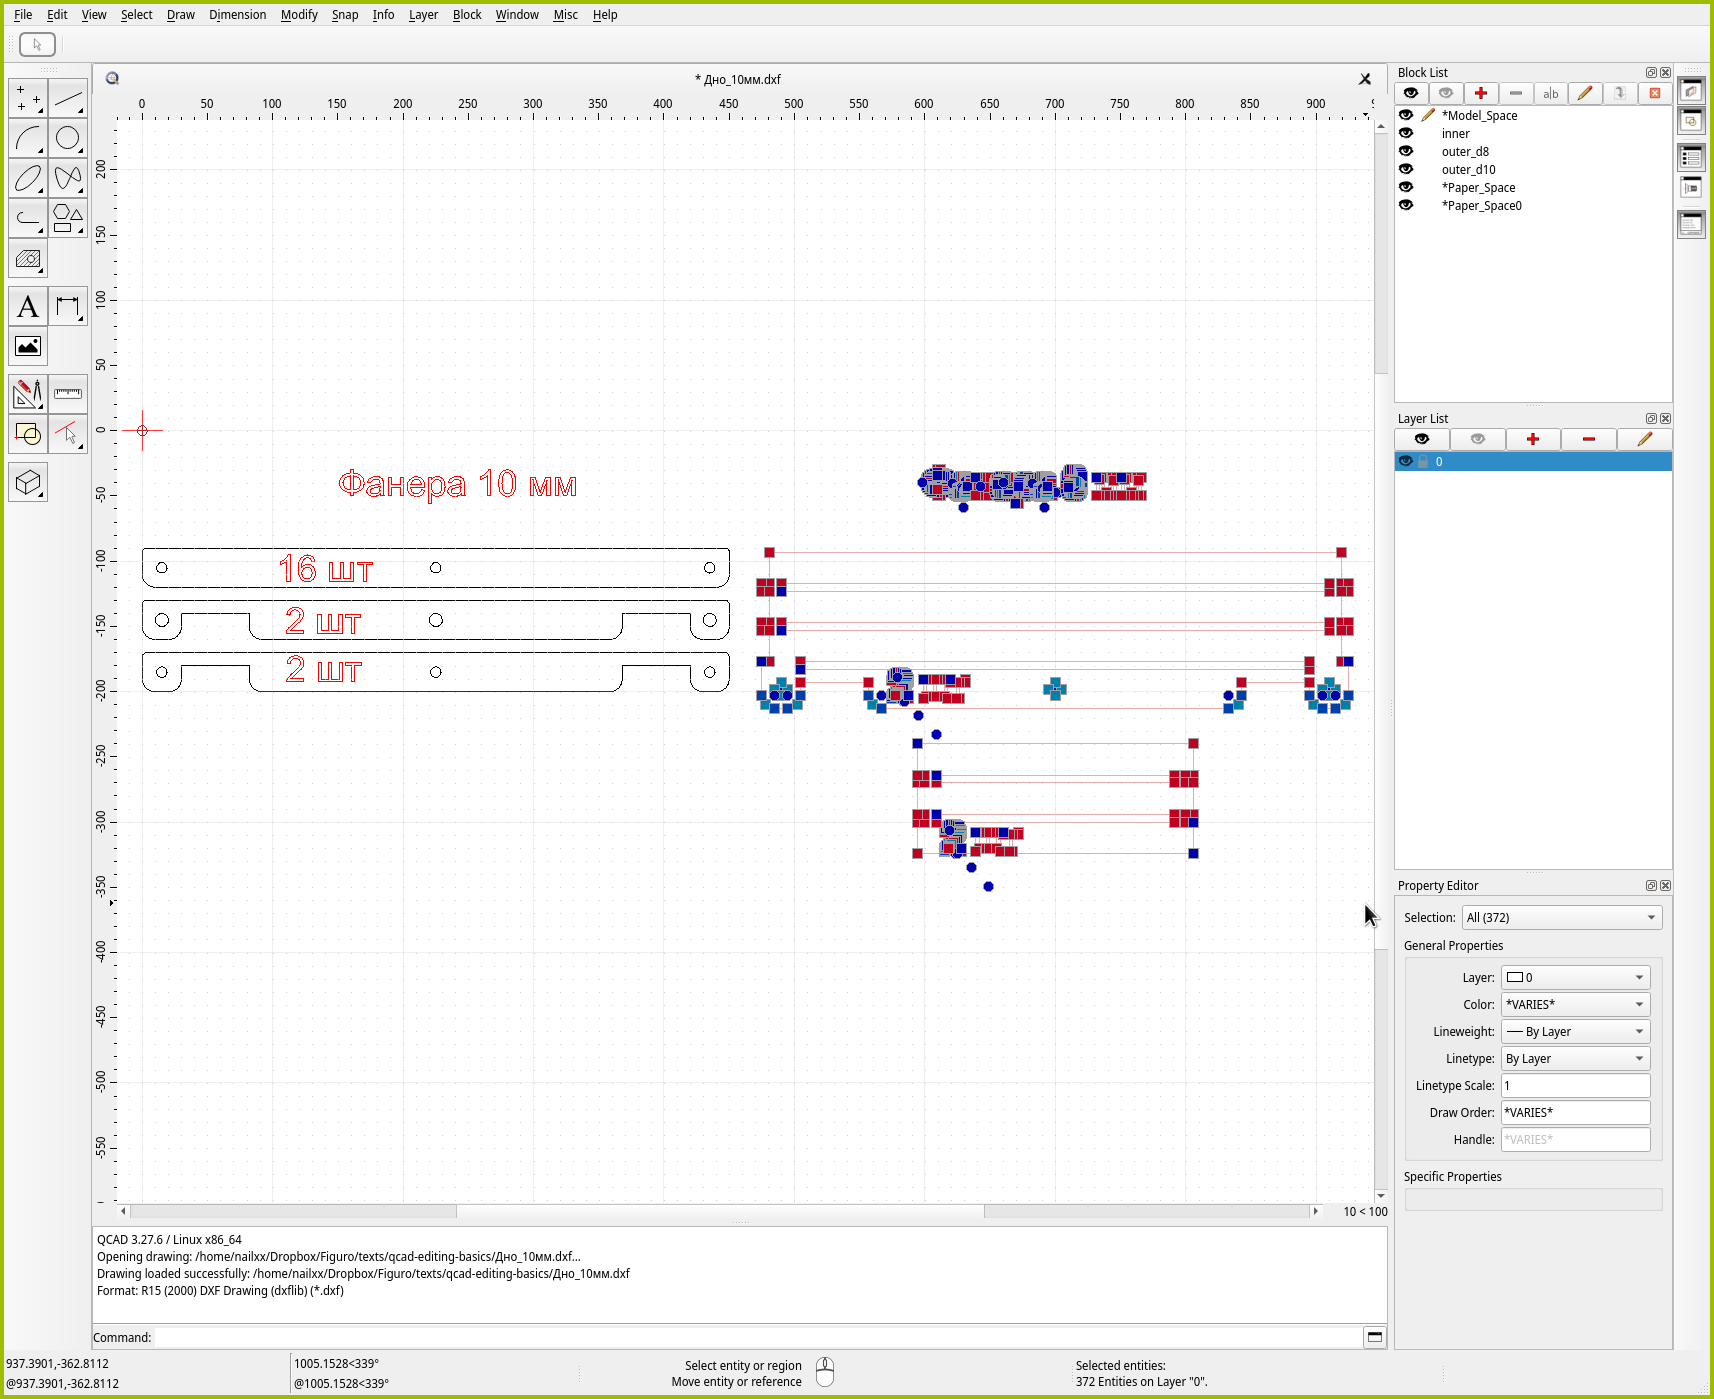The height and width of the screenshot is (1399, 1714).
Task: Open the Lineweight dropdown
Action: [1575, 1031]
